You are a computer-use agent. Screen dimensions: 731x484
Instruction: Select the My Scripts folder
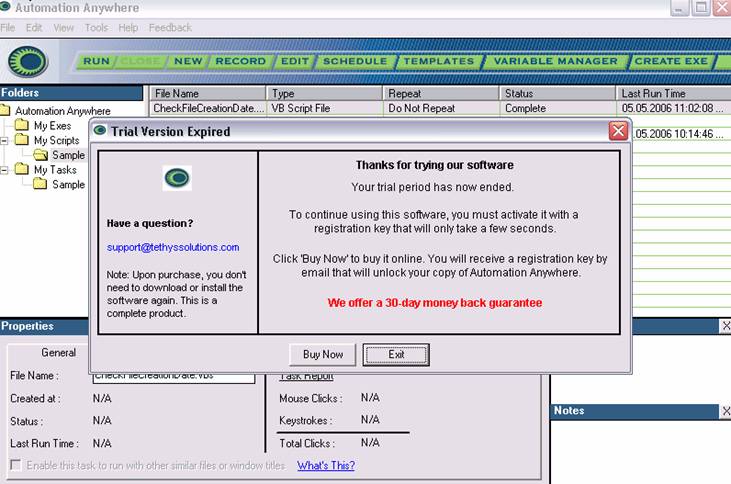point(56,140)
